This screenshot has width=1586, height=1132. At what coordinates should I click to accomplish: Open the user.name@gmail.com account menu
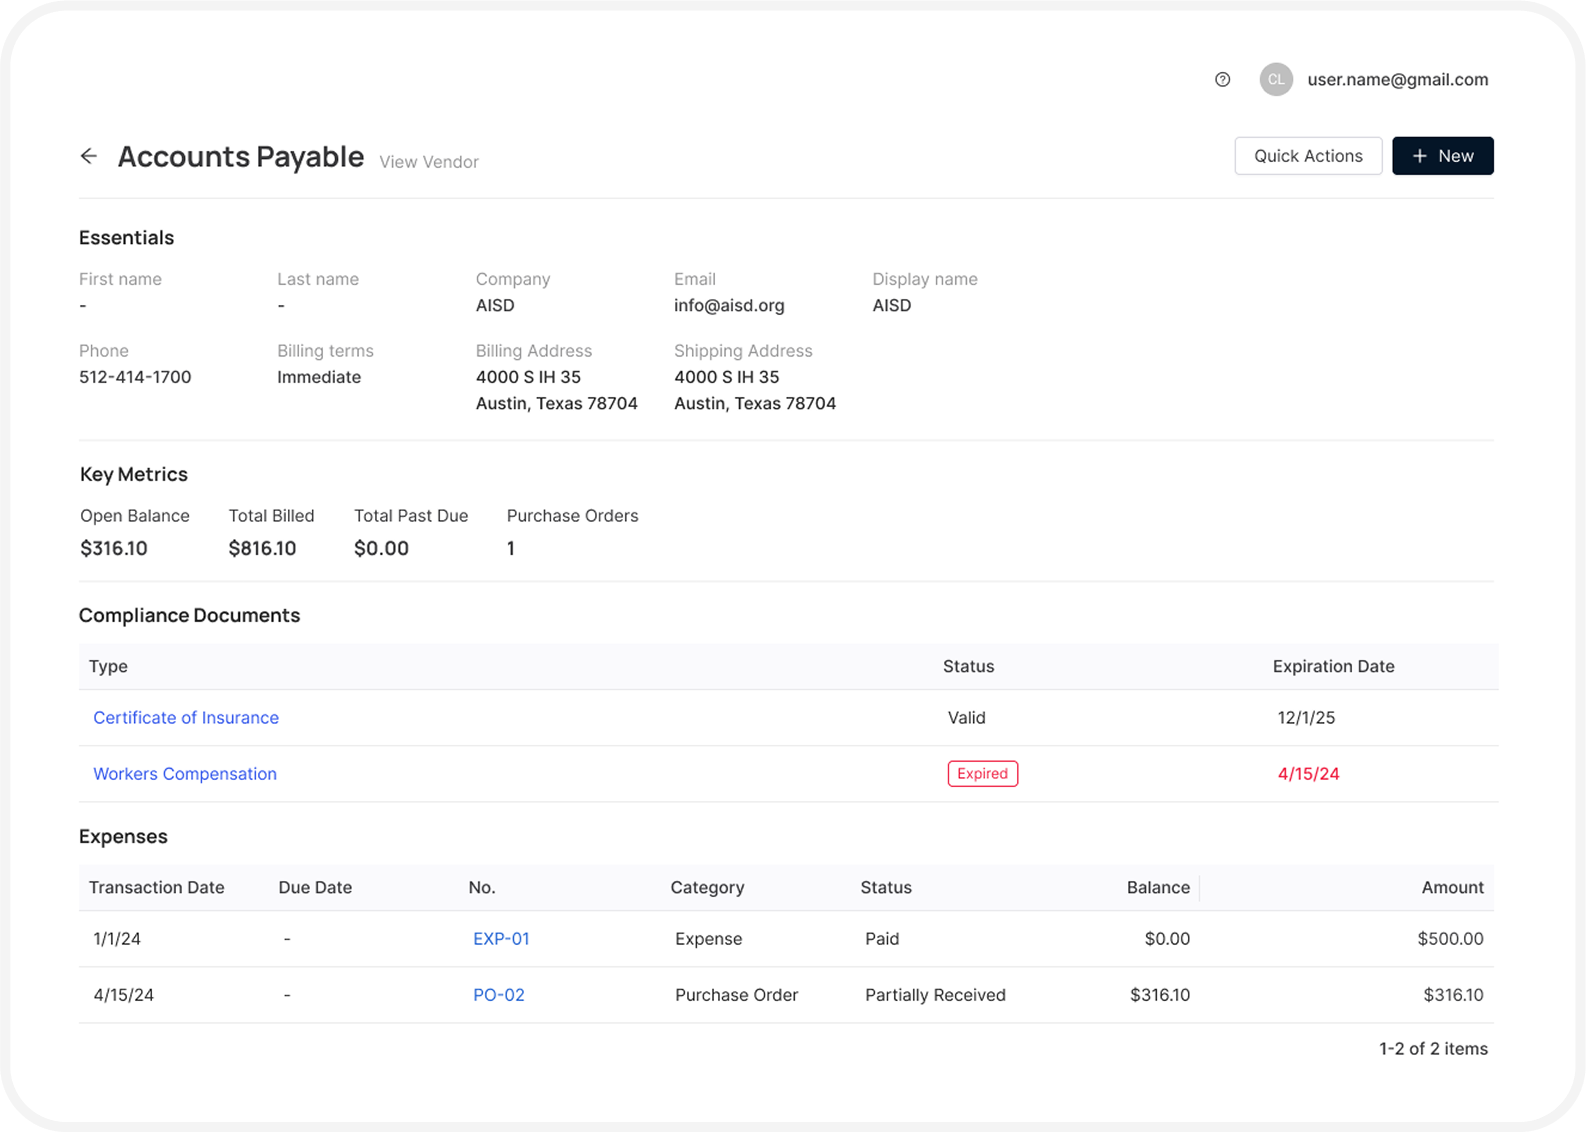(x=1397, y=80)
